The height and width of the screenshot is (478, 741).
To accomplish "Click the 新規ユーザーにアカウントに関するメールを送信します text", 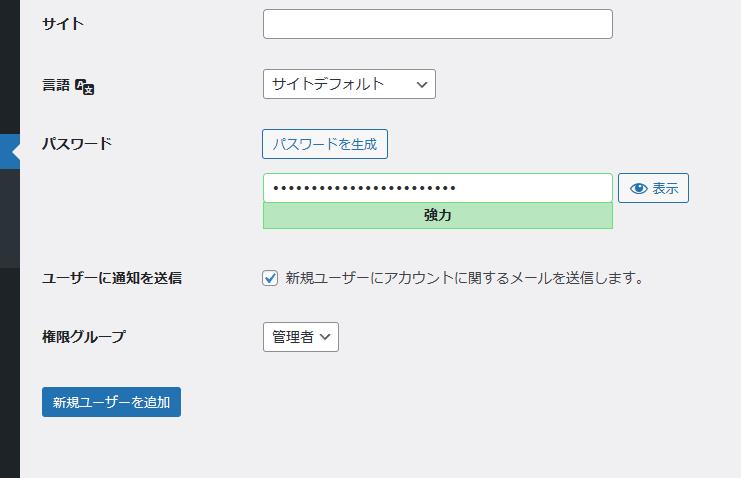I will (x=463, y=278).
